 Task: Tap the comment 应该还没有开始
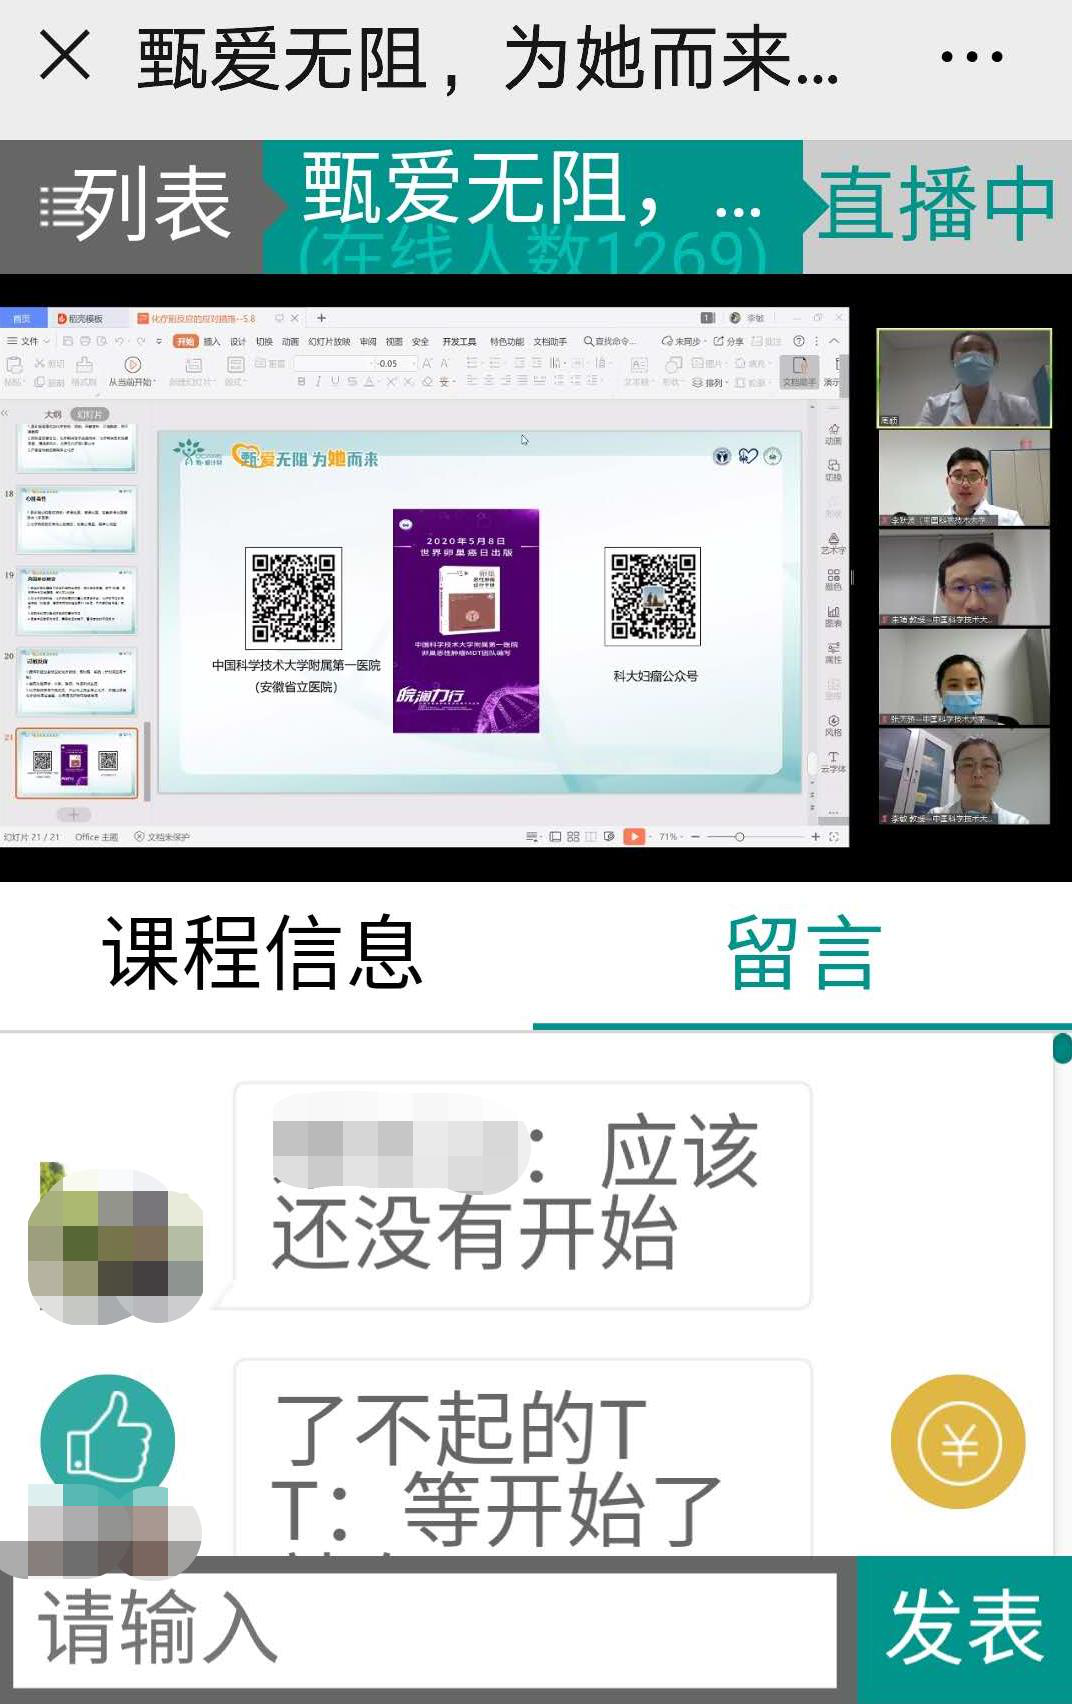523,1195
